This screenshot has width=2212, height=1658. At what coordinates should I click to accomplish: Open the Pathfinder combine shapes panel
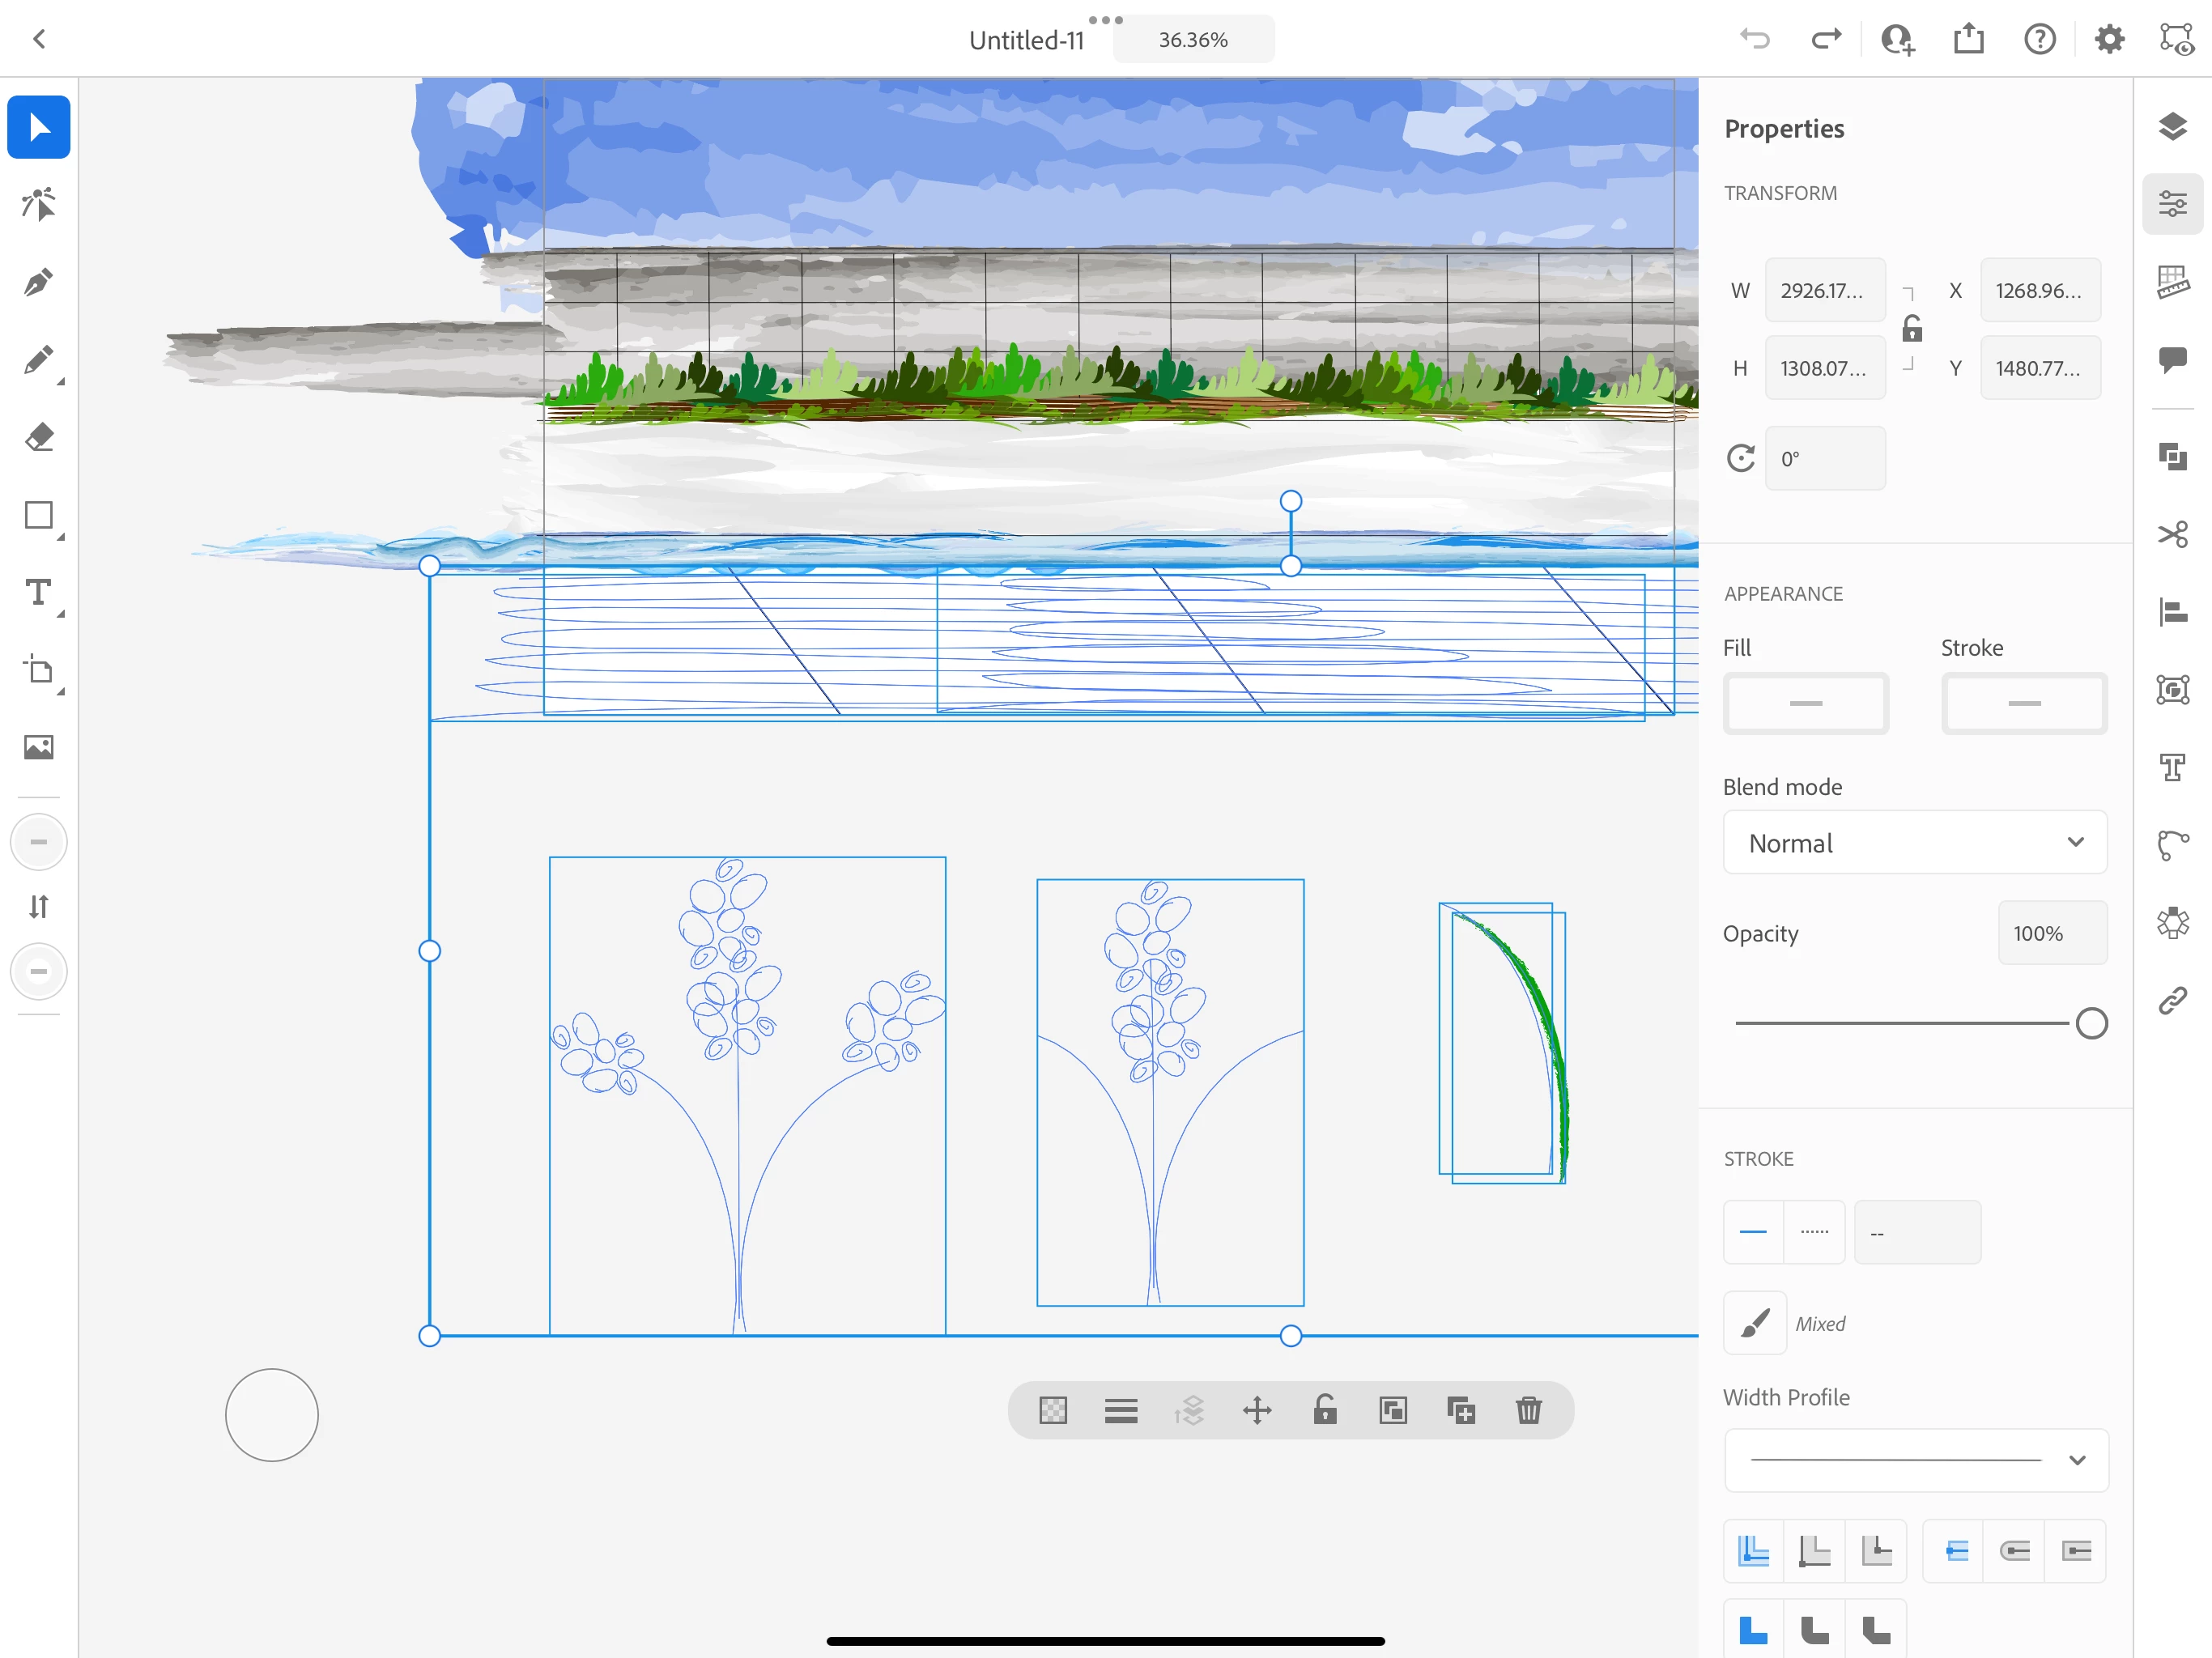click(2172, 457)
